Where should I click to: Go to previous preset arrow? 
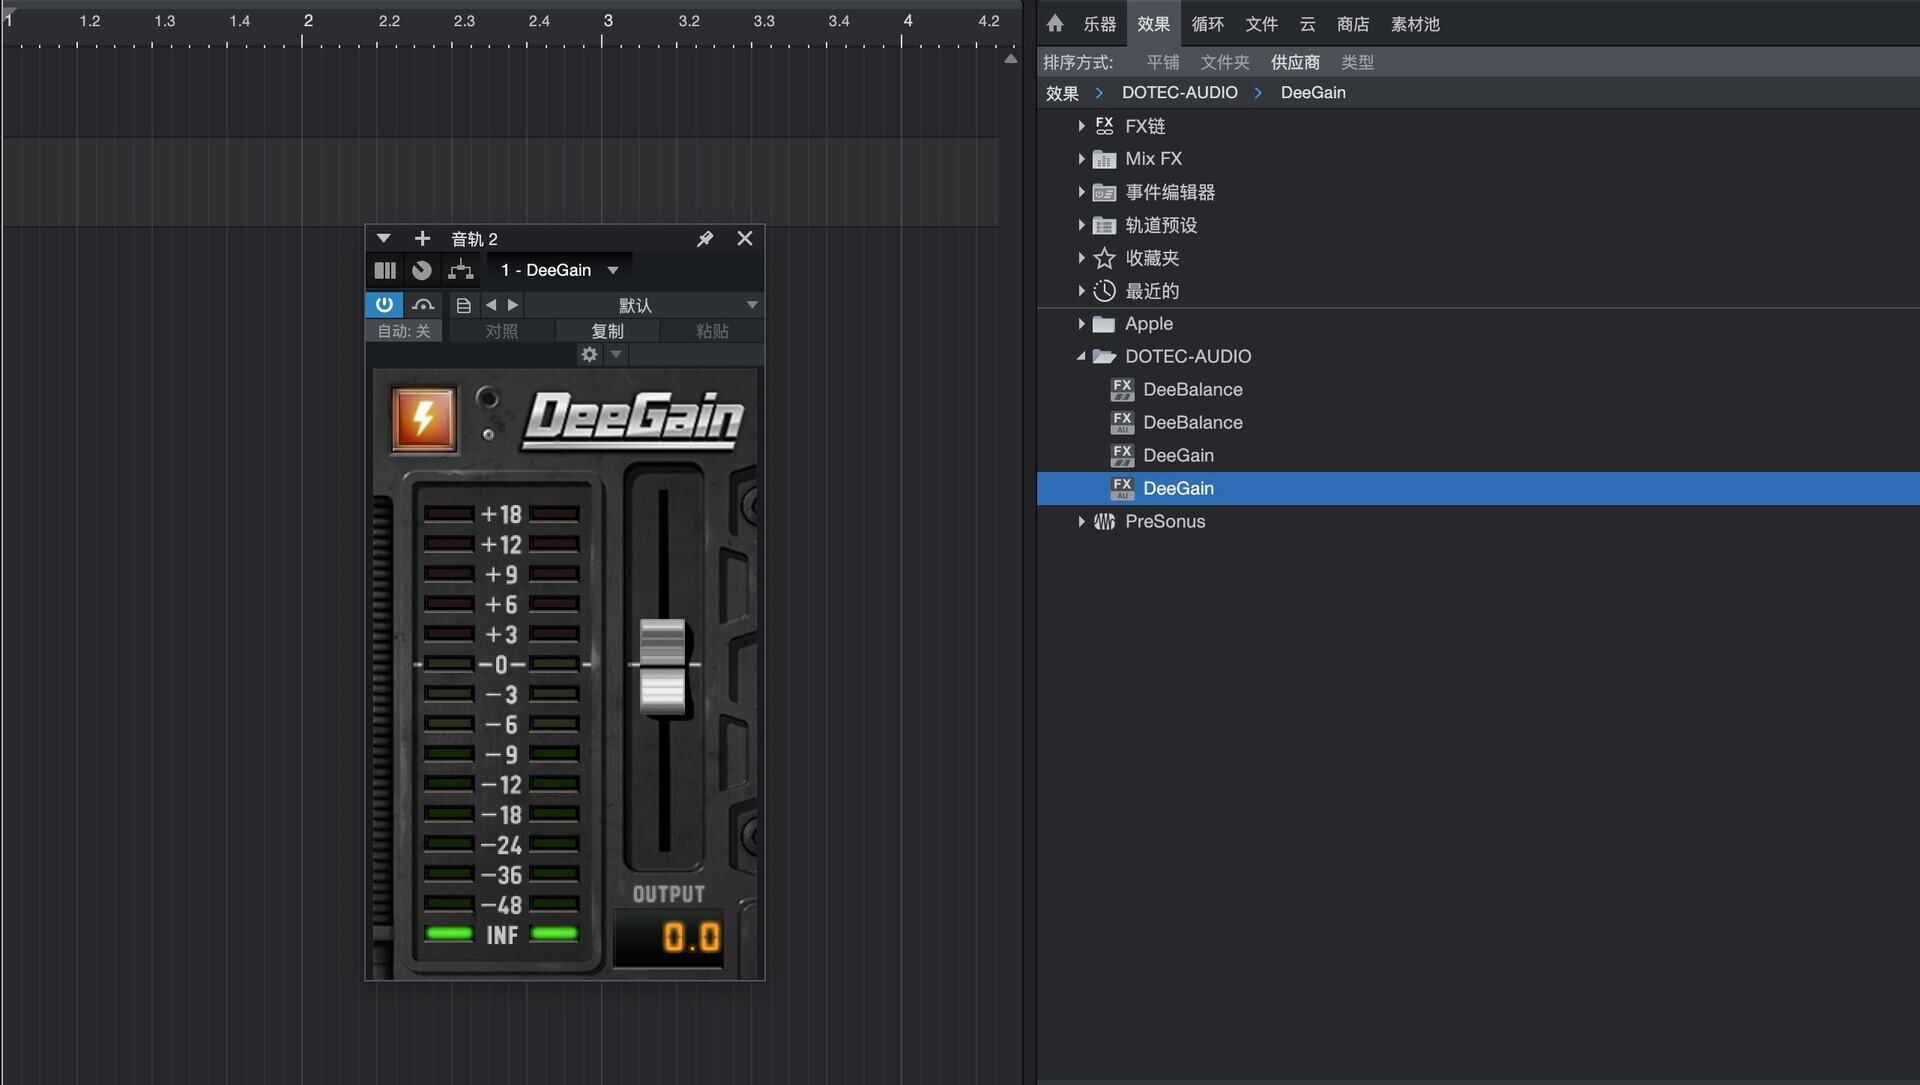coord(491,305)
